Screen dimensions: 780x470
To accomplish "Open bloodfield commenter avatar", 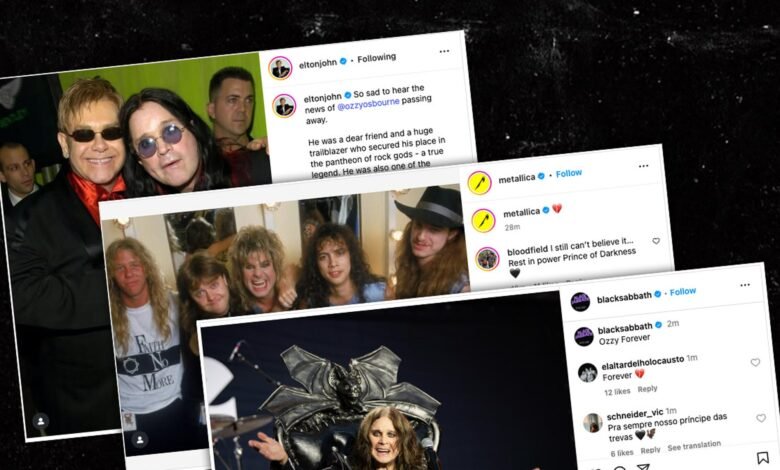I will tap(487, 259).
